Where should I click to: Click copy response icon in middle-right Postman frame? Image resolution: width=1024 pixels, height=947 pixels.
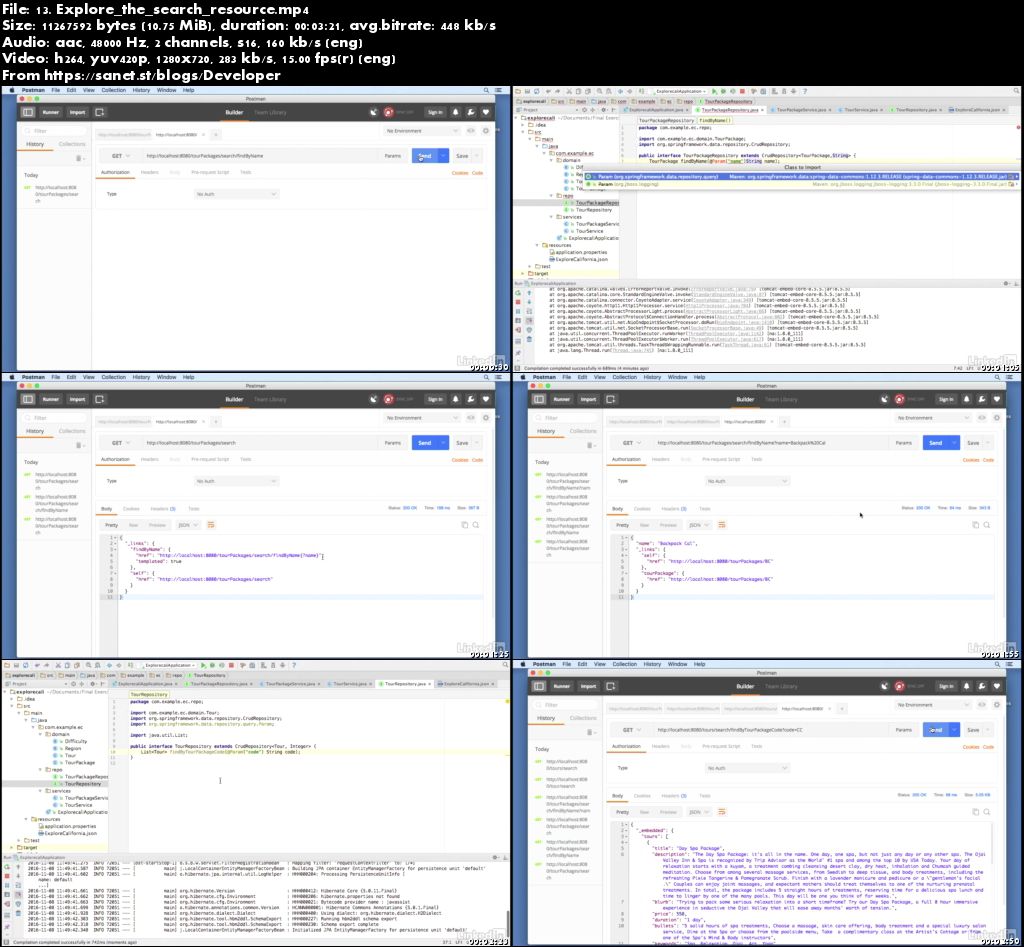click(x=976, y=525)
